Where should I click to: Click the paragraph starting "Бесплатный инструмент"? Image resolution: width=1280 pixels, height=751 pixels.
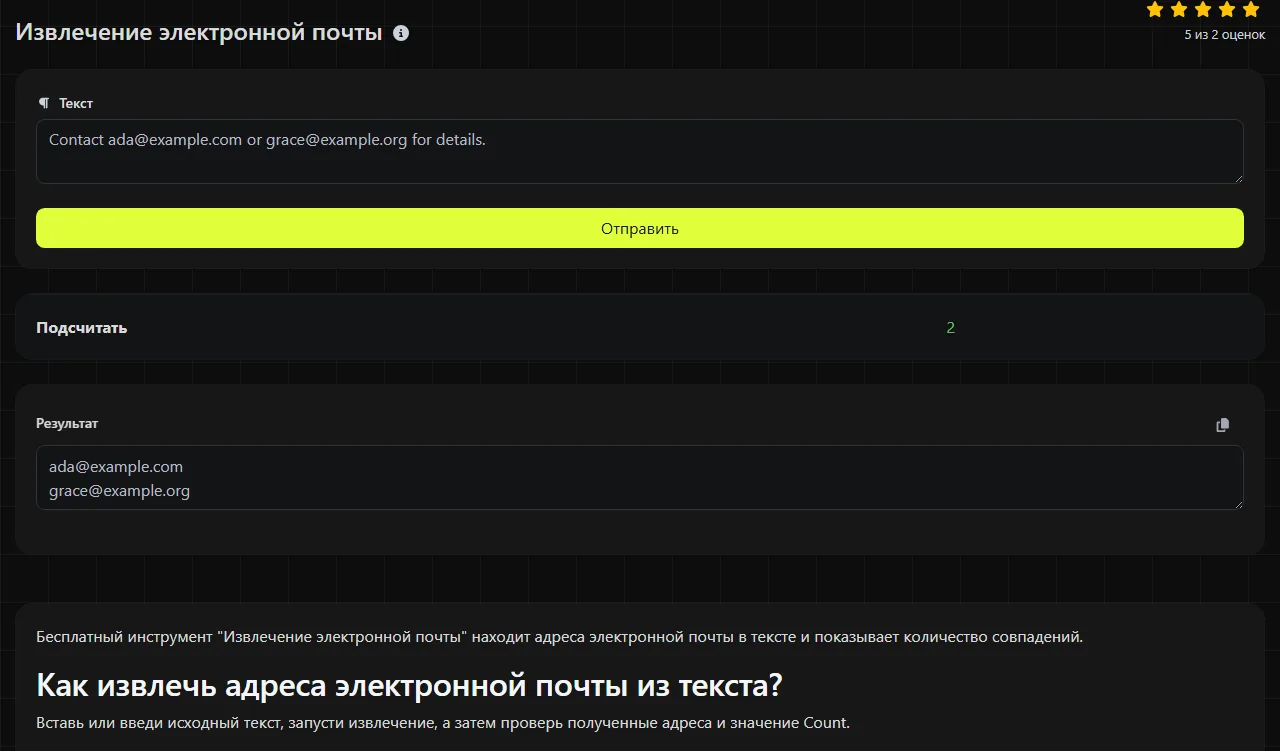point(559,636)
